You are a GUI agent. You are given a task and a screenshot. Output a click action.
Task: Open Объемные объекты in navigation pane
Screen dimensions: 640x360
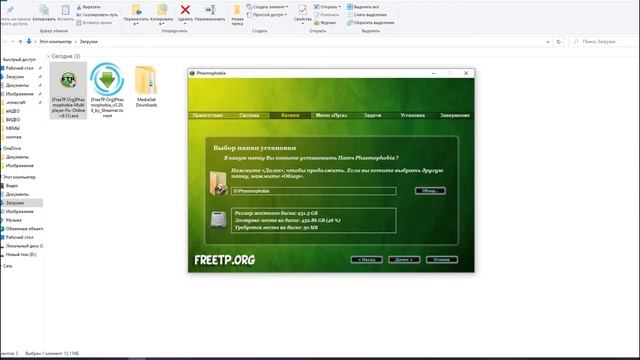click(x=24, y=229)
